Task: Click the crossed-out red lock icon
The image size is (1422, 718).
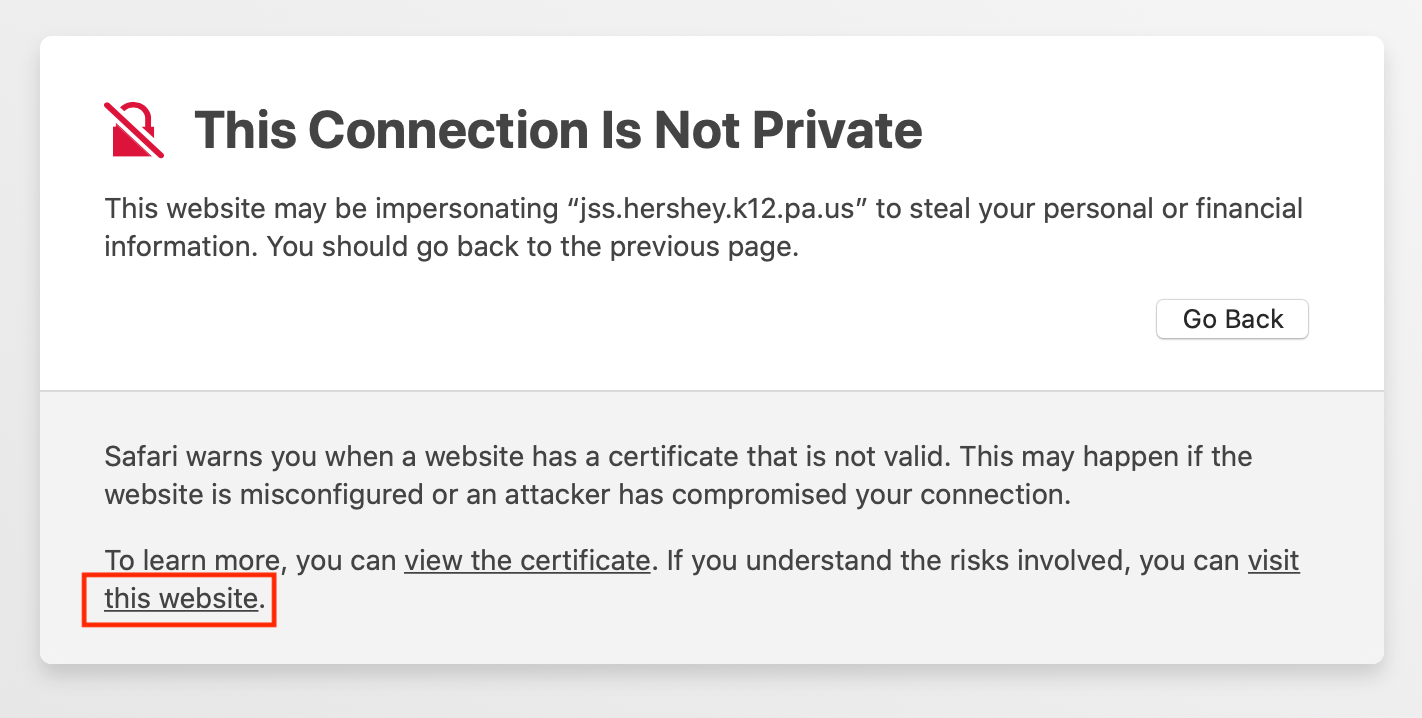Action: click(x=134, y=130)
